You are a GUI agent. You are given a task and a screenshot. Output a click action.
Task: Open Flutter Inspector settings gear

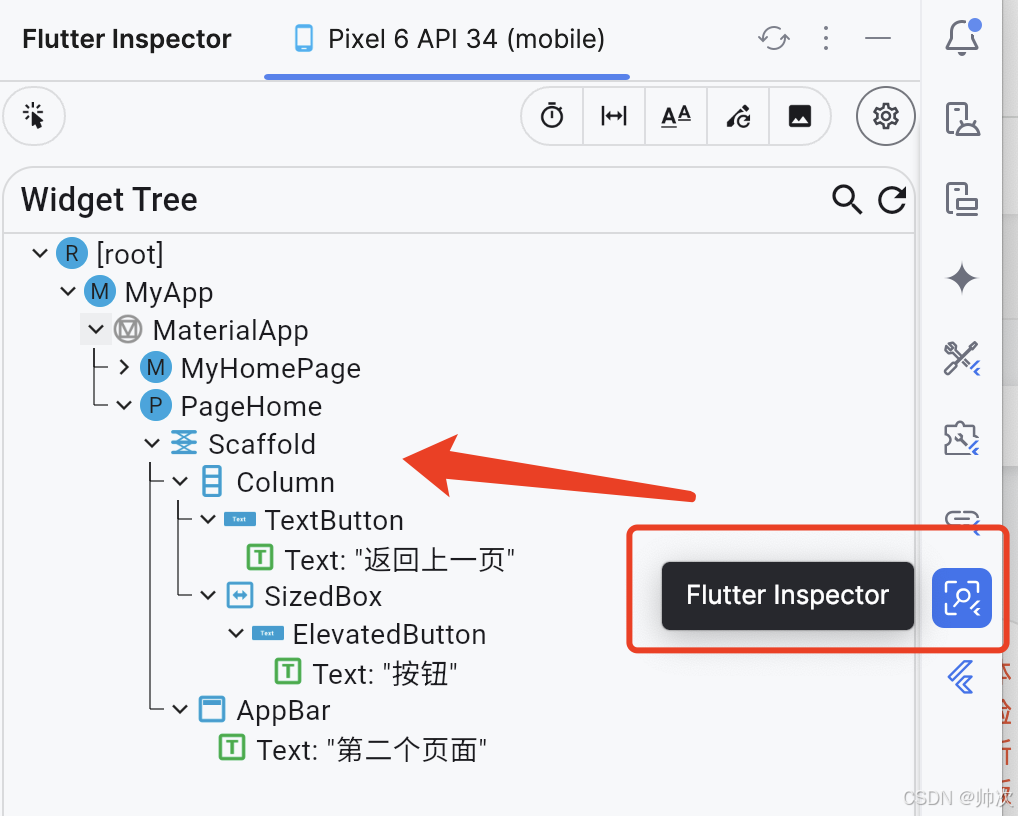pyautogui.click(x=886, y=116)
